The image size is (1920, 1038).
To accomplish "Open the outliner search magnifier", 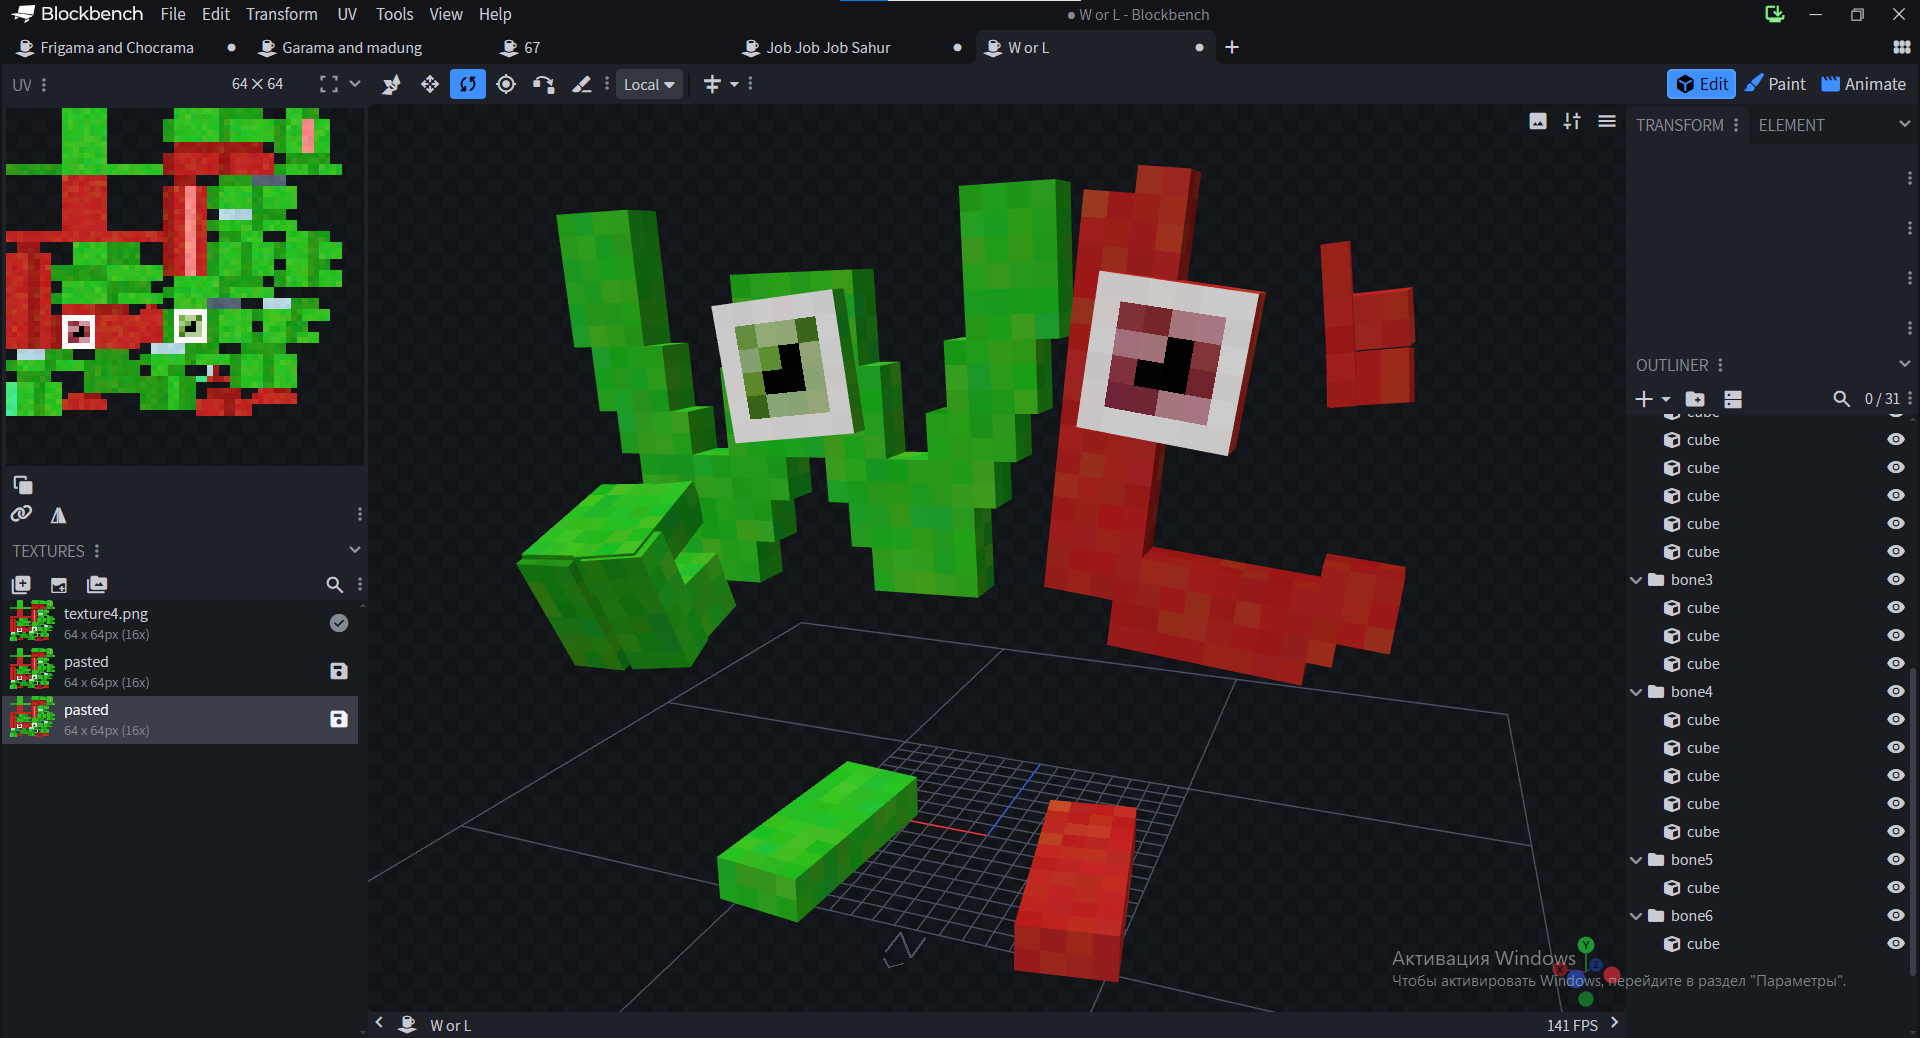I will tap(1841, 399).
